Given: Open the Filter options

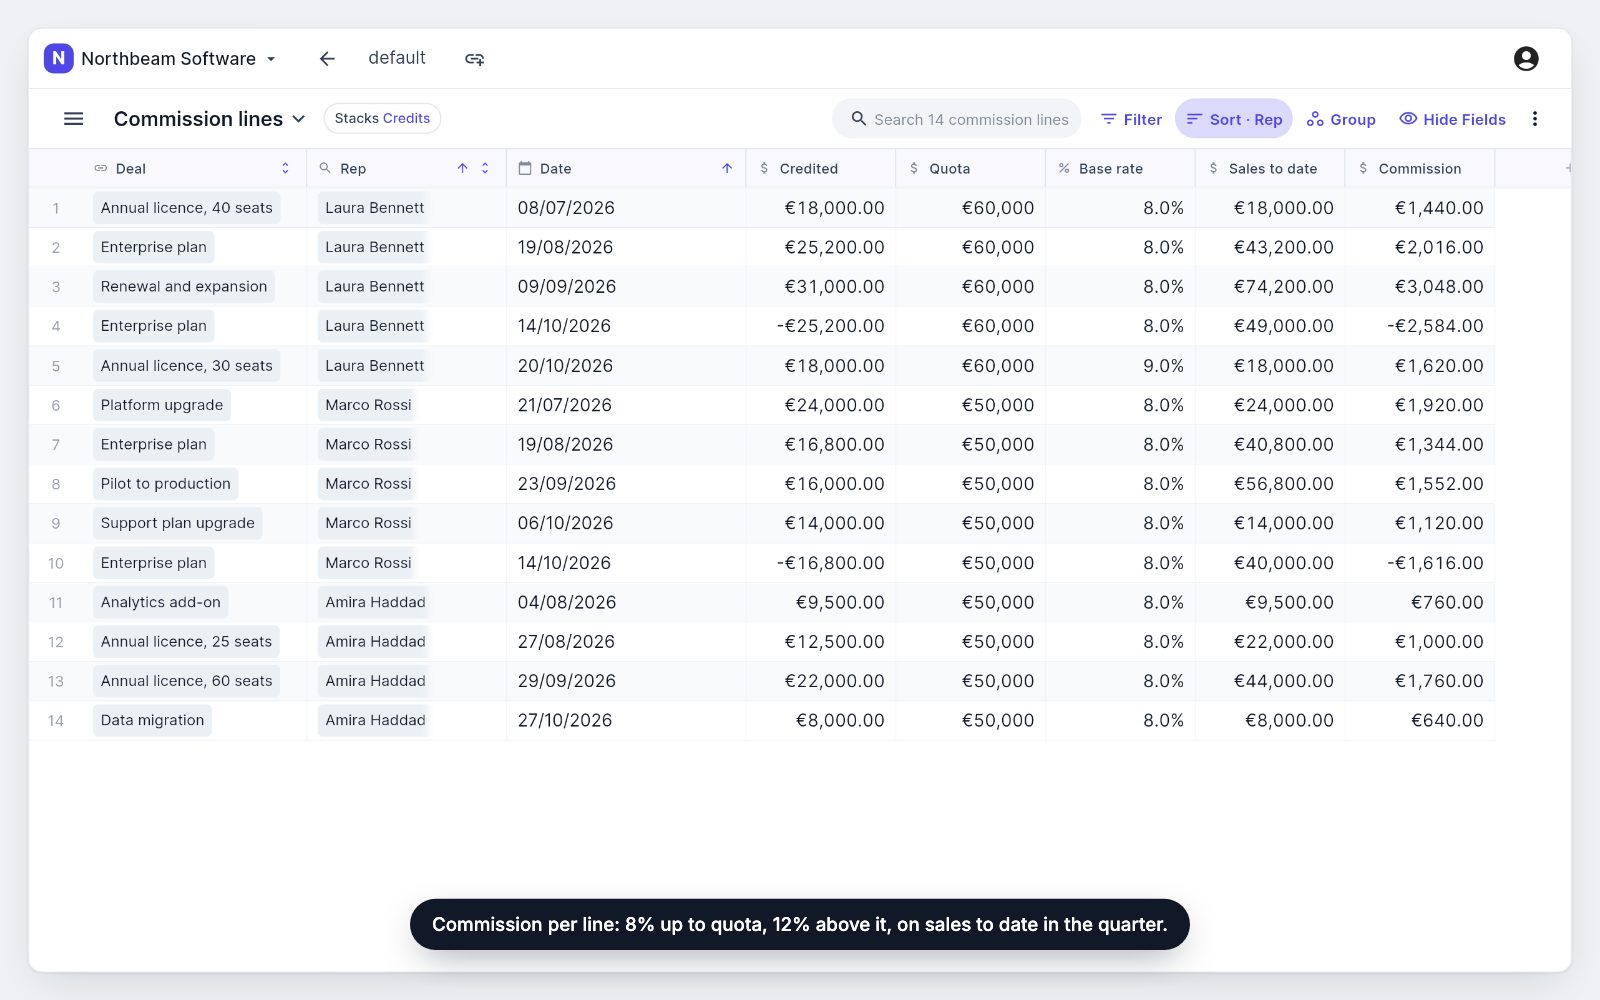Looking at the screenshot, I should [1131, 119].
